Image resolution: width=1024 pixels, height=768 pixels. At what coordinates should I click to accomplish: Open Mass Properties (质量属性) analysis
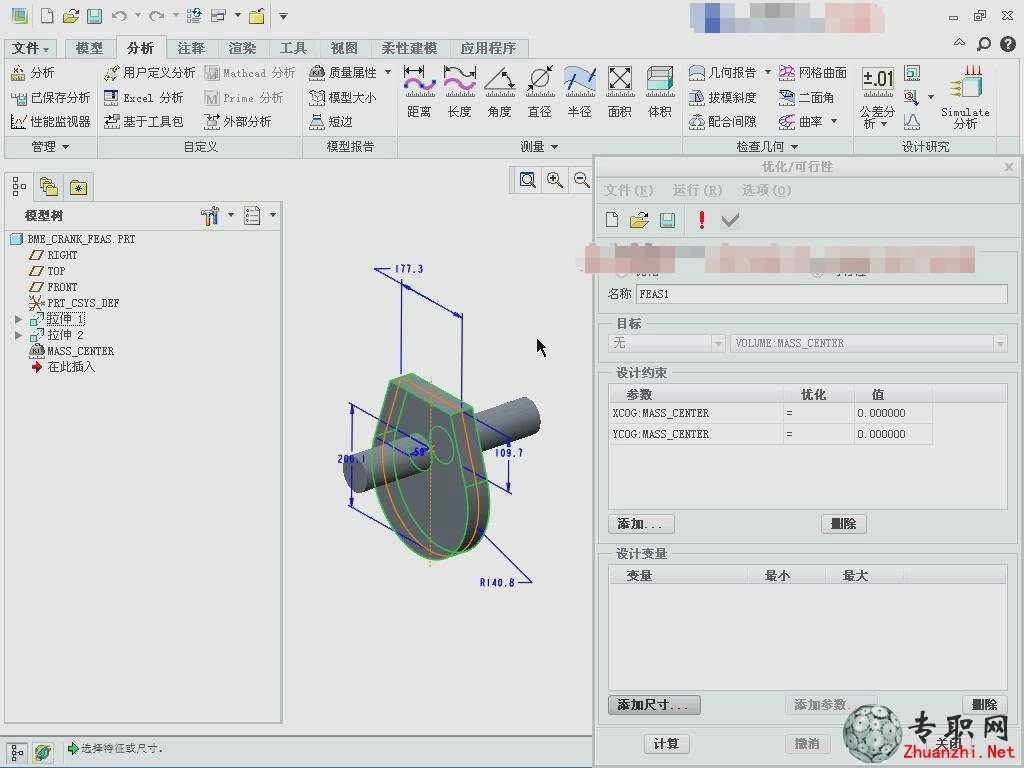point(344,72)
